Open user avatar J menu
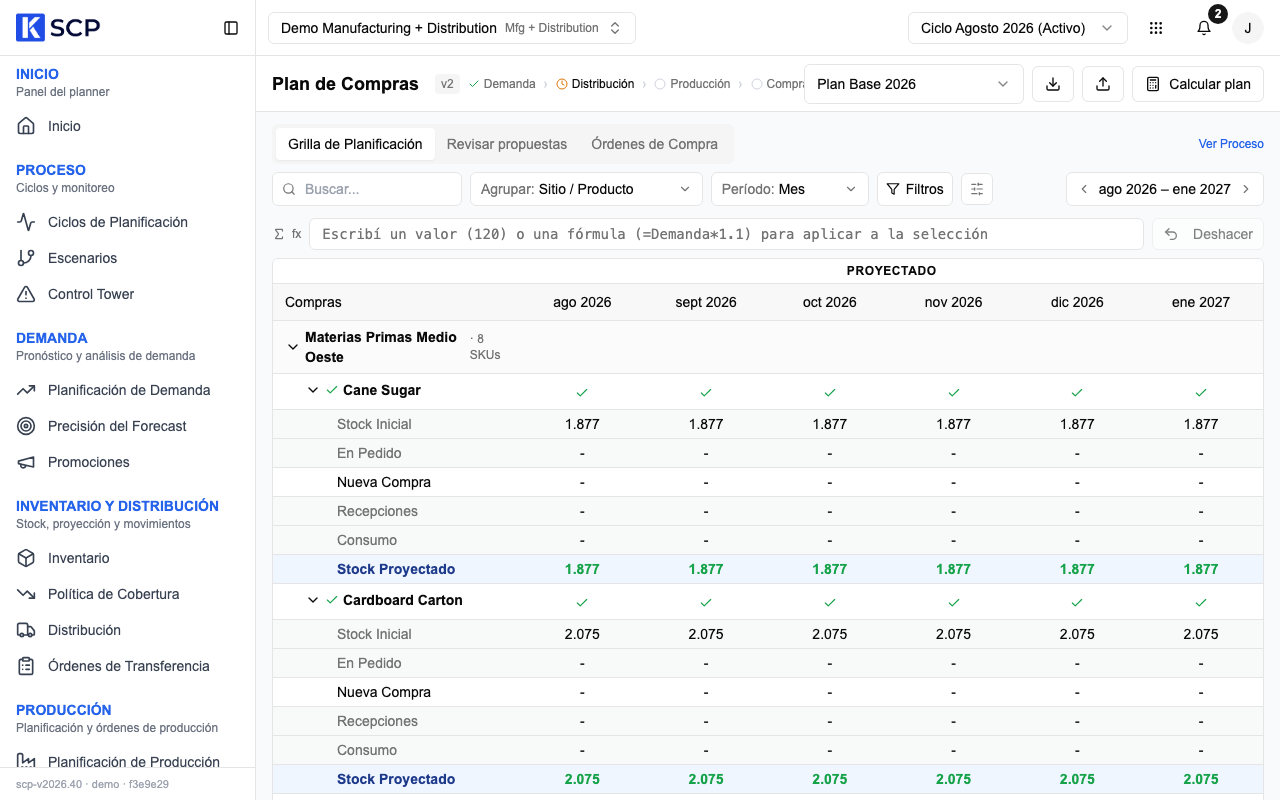 click(1247, 28)
